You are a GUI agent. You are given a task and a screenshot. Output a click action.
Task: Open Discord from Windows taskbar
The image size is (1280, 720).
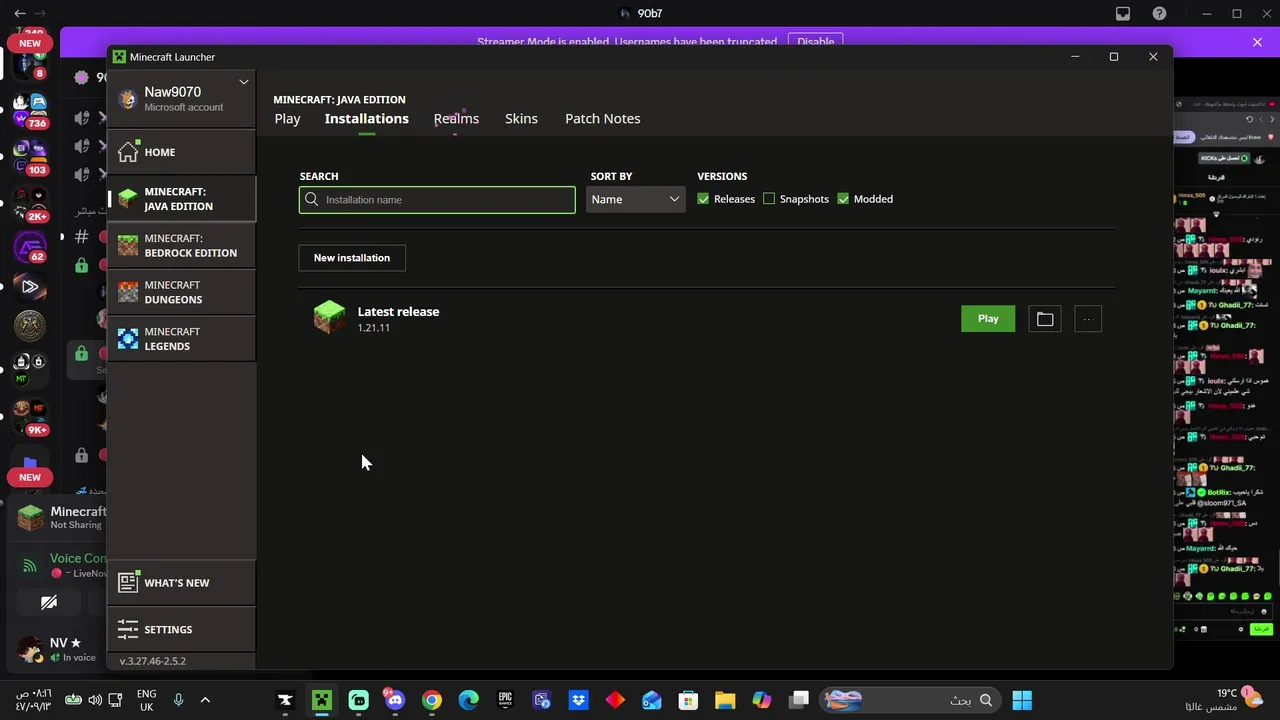(x=395, y=700)
